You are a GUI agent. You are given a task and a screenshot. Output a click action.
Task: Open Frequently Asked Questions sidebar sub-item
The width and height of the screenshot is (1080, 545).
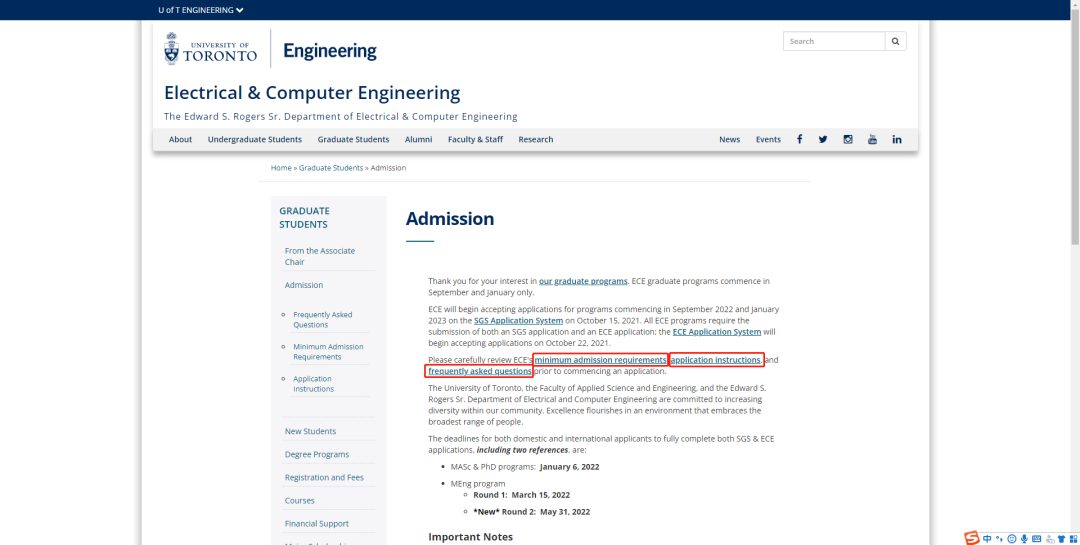click(x=322, y=320)
